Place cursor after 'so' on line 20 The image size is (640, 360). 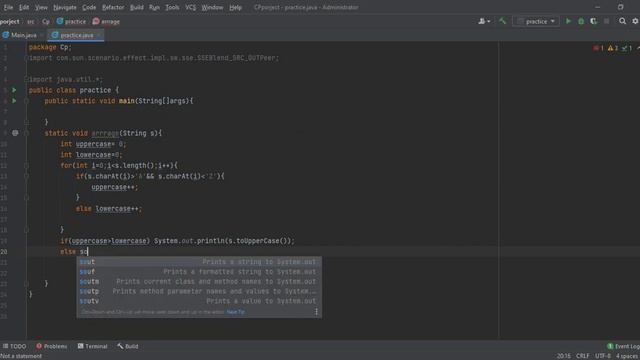coord(88,251)
